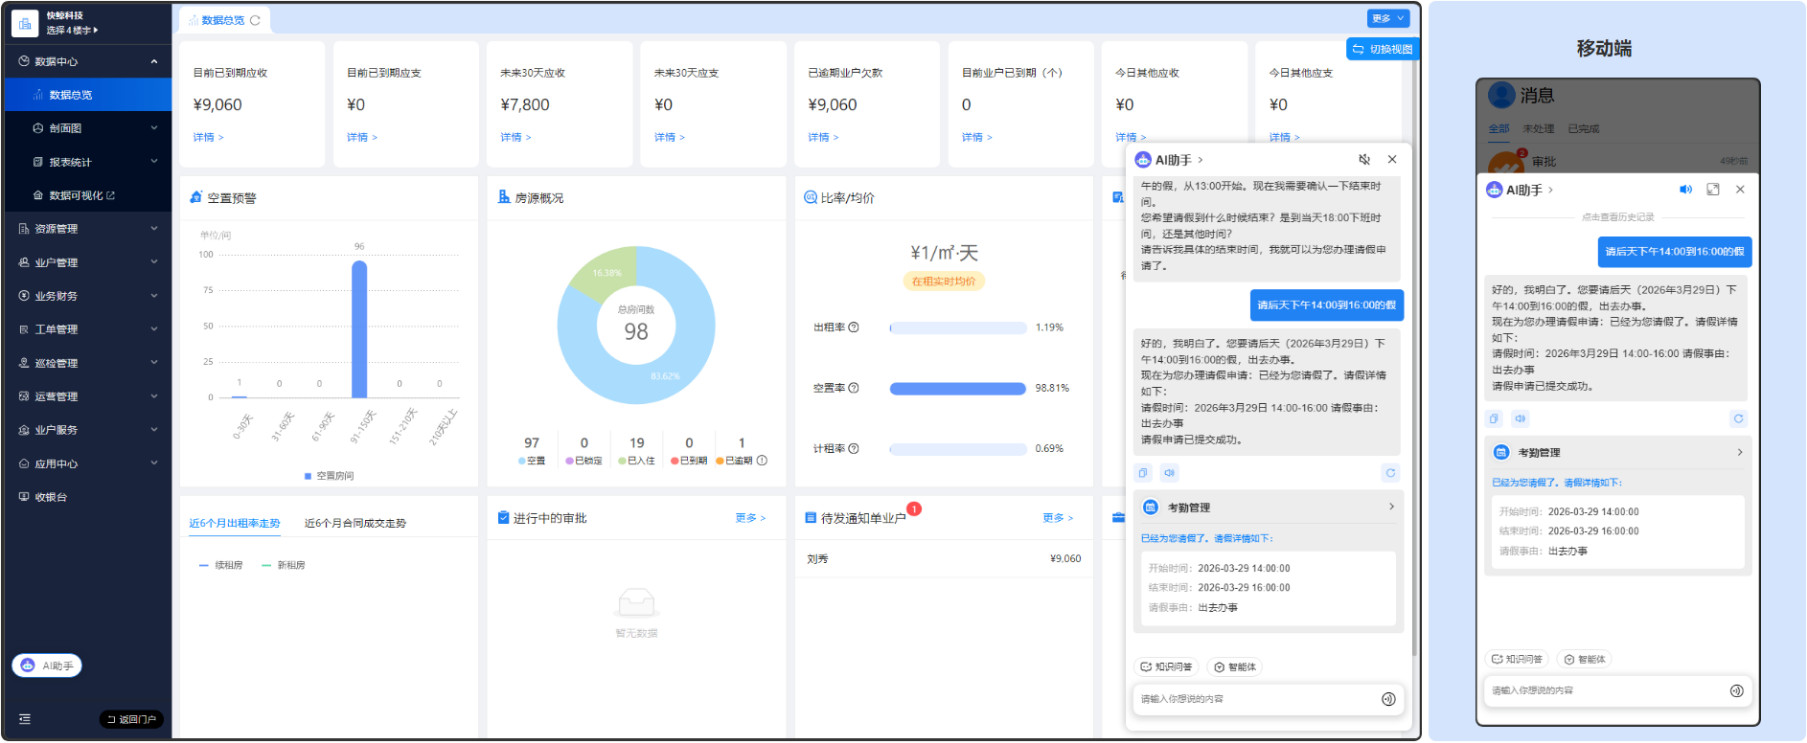Click the collapse sidebar icon at bottom left
Viewport: 1807px width, 743px height.
(x=25, y=719)
